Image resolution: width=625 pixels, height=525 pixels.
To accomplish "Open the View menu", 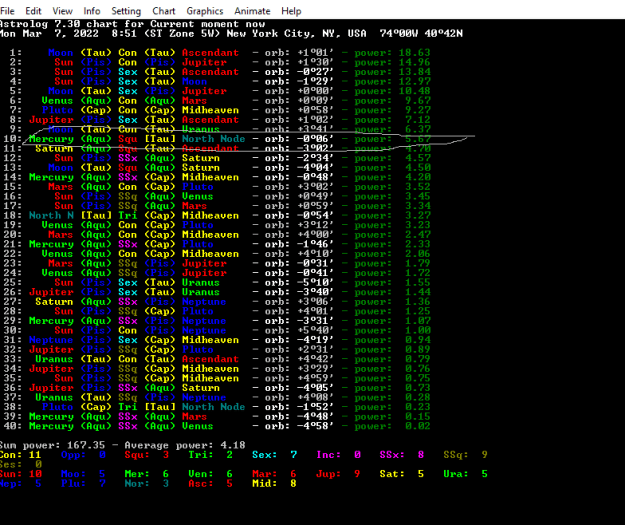I will (x=62, y=11).
